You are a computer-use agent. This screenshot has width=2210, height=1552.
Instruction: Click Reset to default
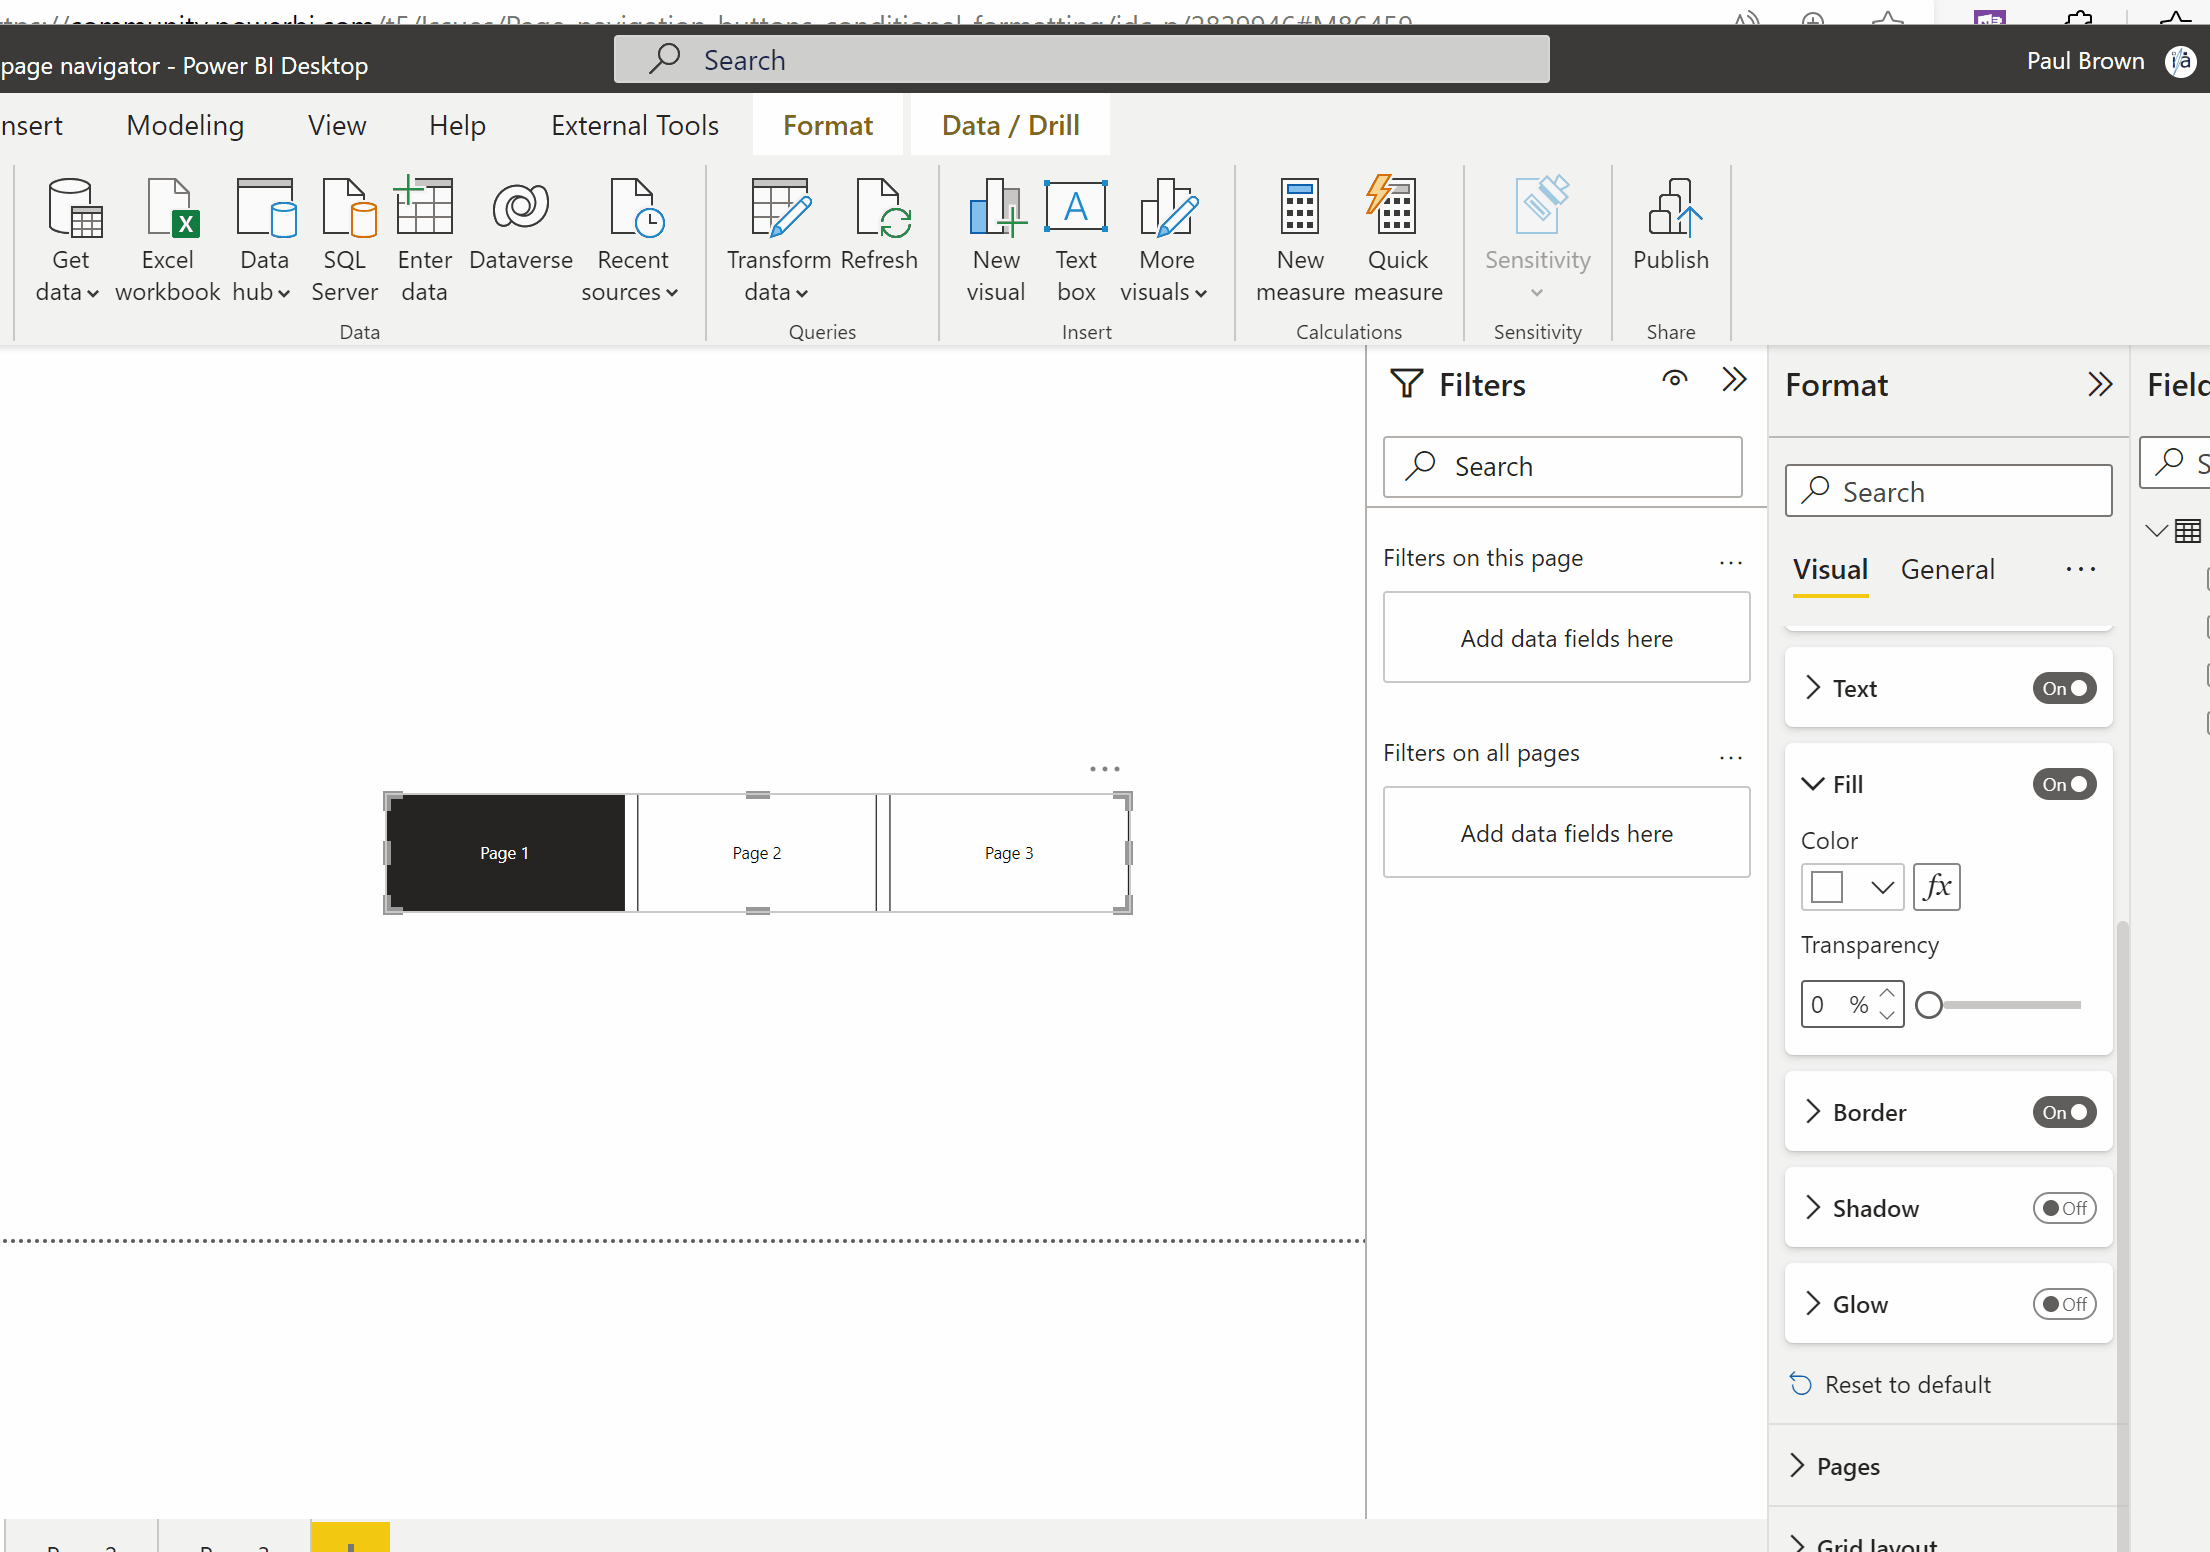pyautogui.click(x=1891, y=1385)
